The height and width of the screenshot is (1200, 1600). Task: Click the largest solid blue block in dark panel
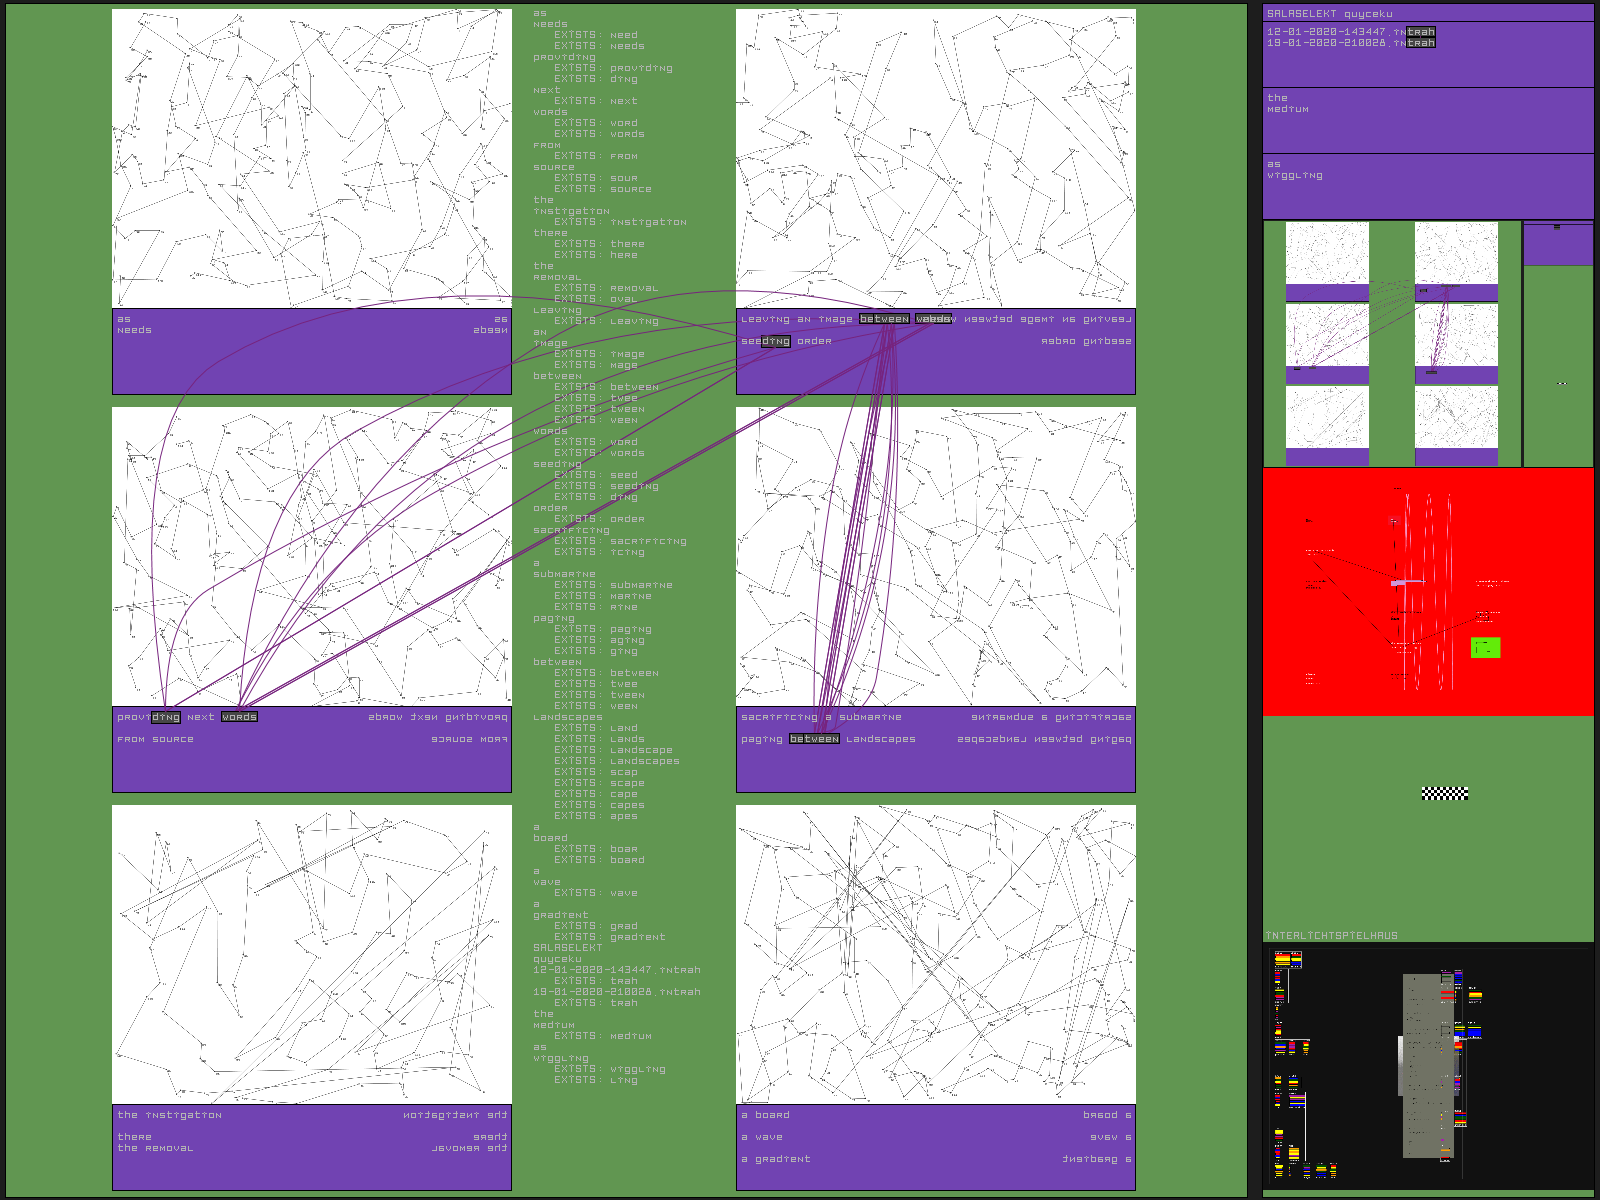[x=1473, y=1031]
